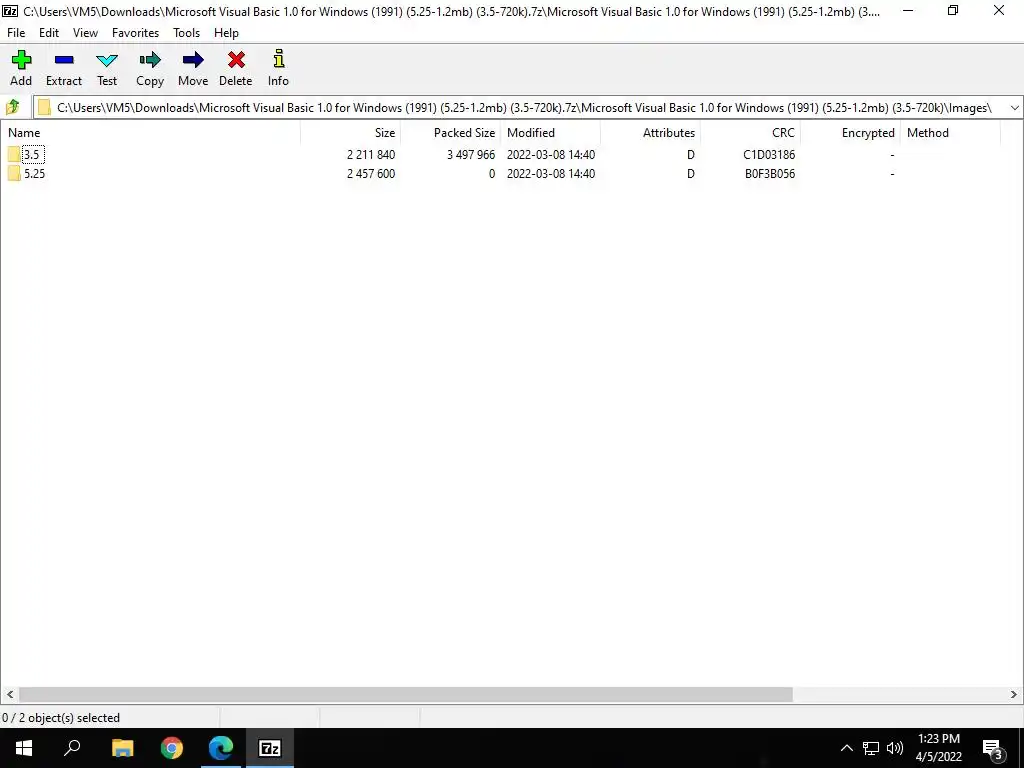Go up one folder level
The width and height of the screenshot is (1024, 768).
point(12,107)
